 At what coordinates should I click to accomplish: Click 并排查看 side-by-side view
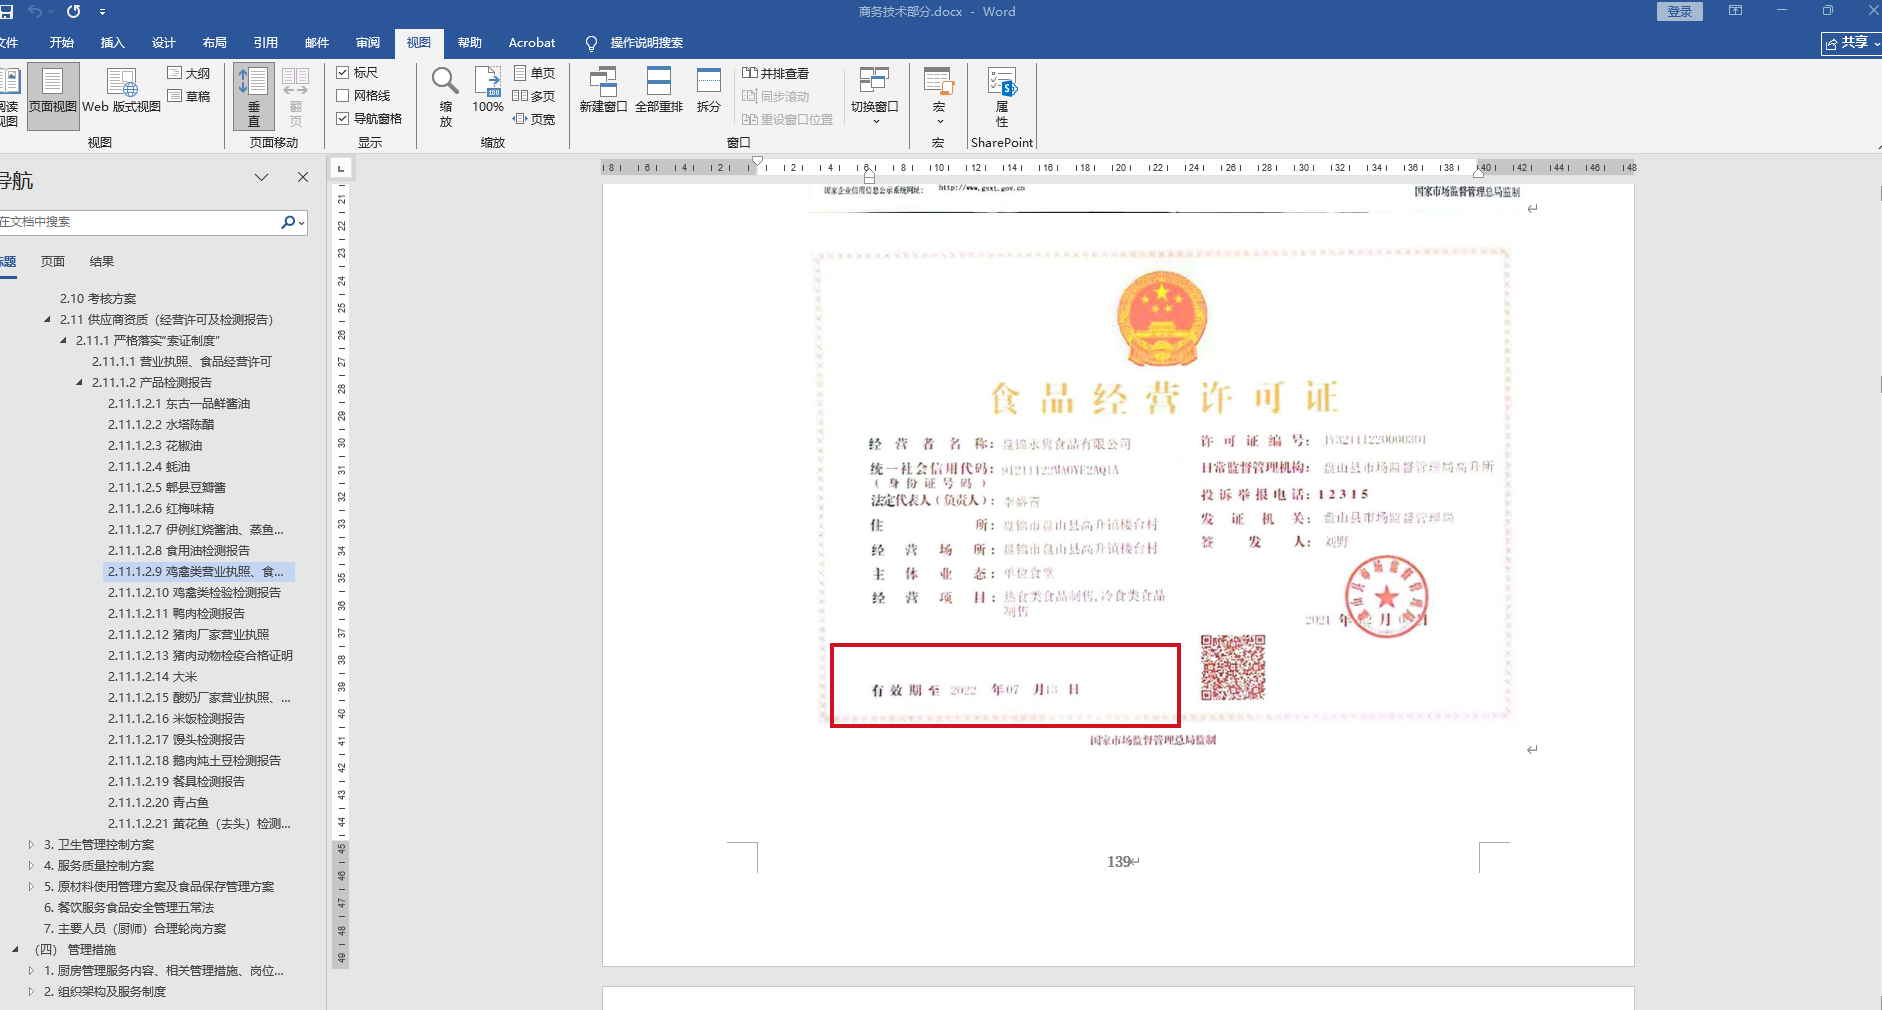click(x=775, y=73)
